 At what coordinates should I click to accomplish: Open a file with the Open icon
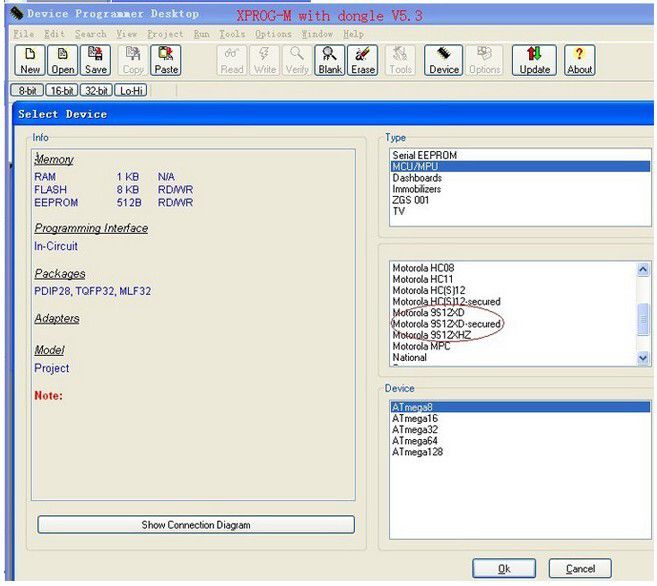[x=63, y=60]
